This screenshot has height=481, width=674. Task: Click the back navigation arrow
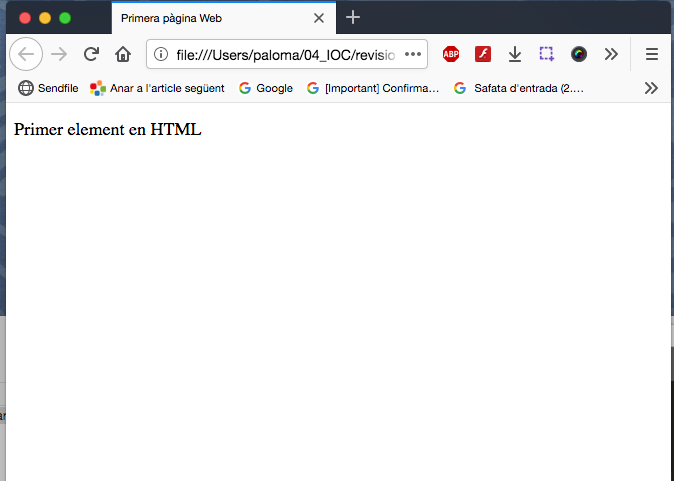click(26, 54)
